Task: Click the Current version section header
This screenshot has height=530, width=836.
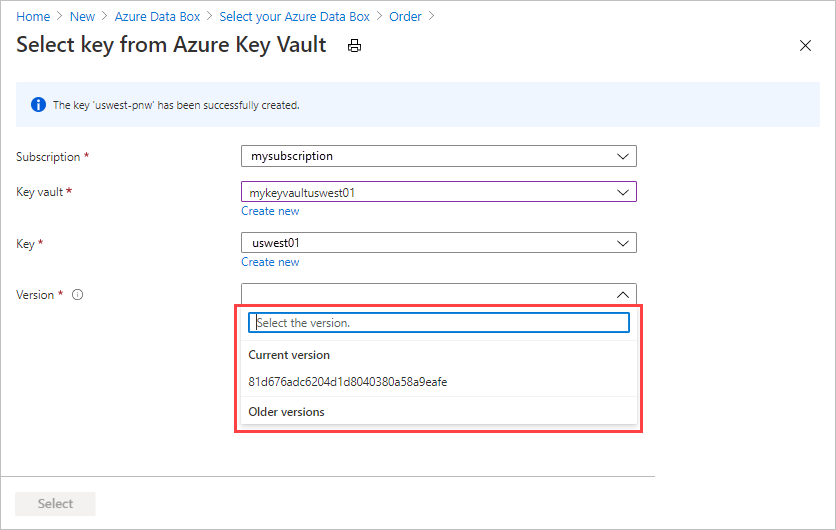Action: (289, 355)
